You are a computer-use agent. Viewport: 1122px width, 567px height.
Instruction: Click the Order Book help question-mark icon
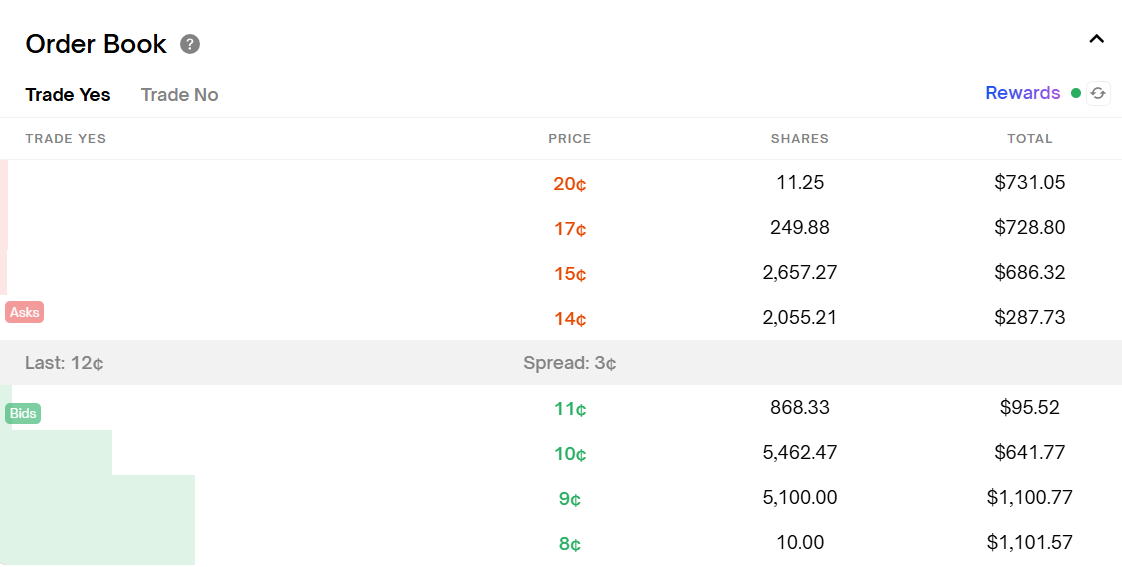tap(190, 44)
